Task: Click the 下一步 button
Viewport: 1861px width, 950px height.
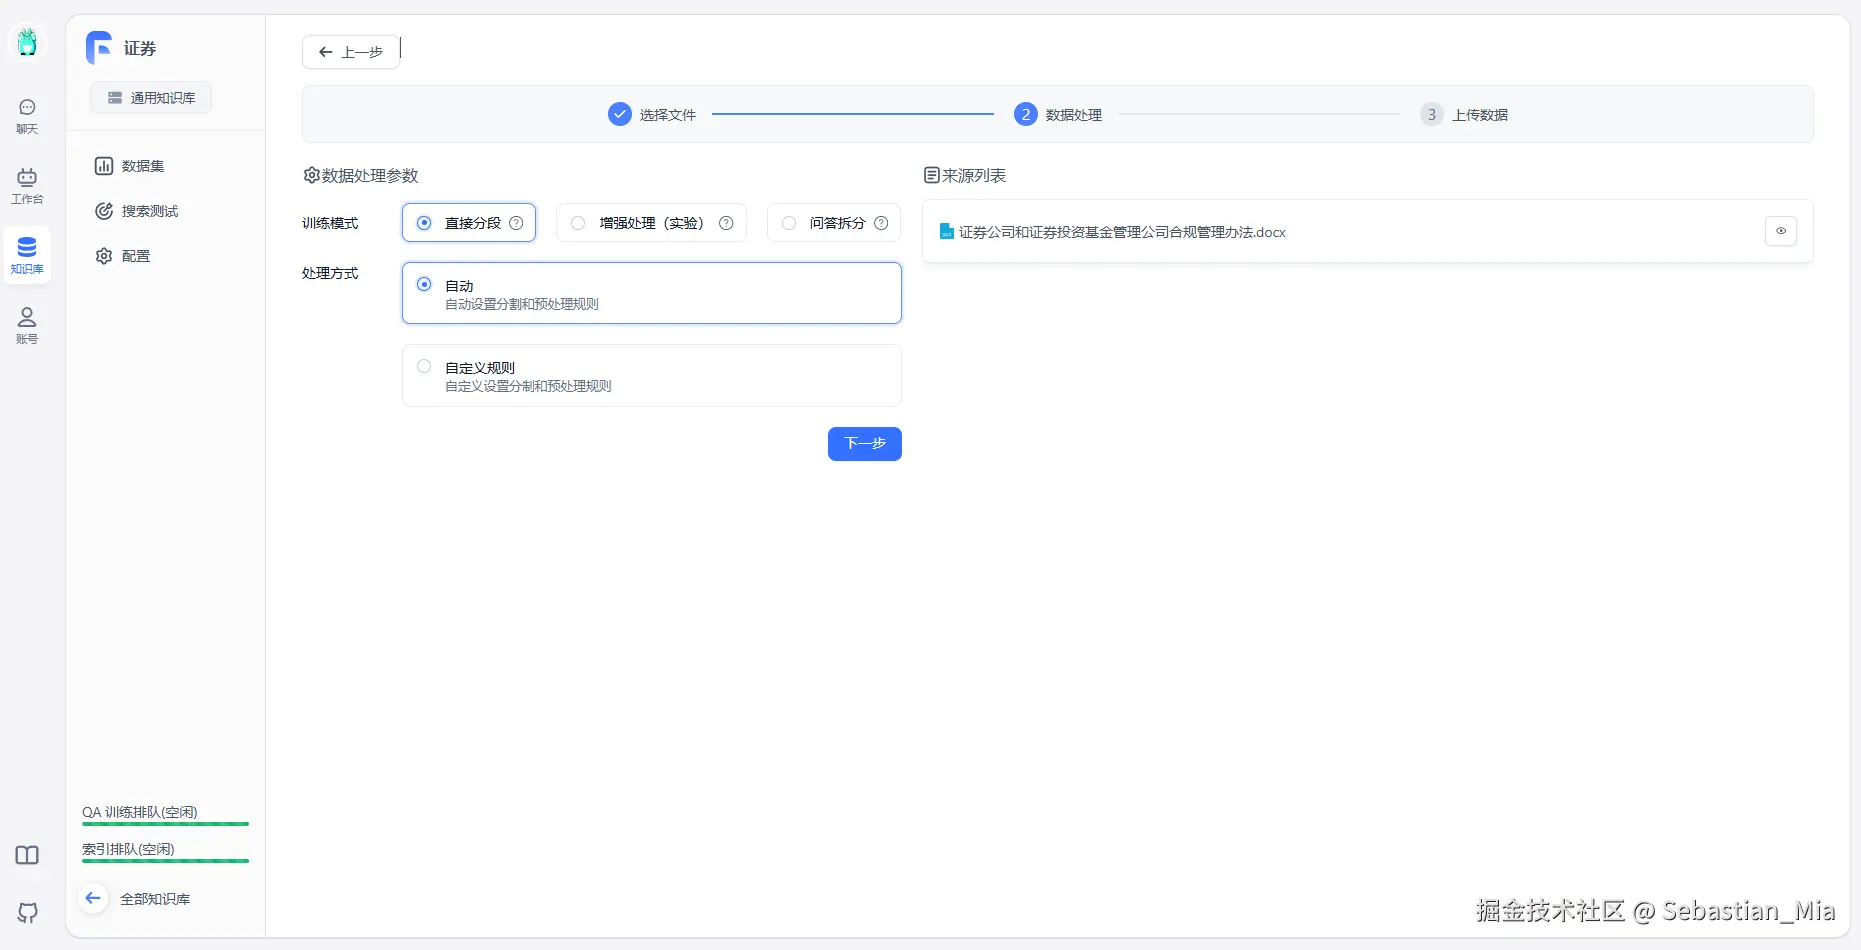Action: click(865, 444)
